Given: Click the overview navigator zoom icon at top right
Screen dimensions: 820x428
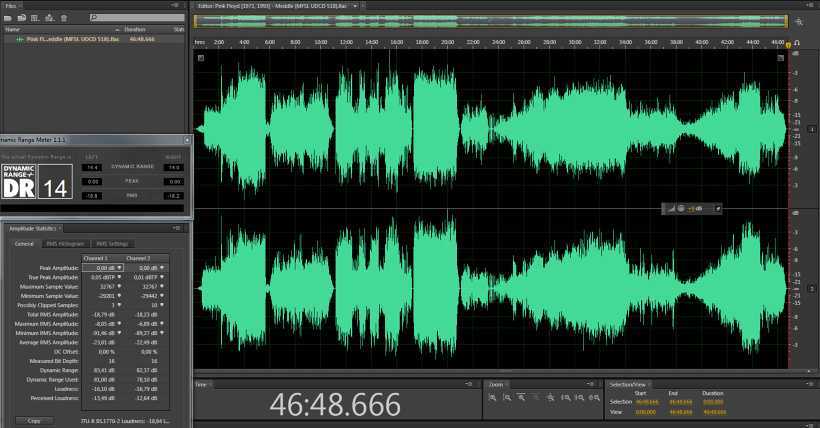Looking at the screenshot, I should pyautogui.click(x=799, y=21).
